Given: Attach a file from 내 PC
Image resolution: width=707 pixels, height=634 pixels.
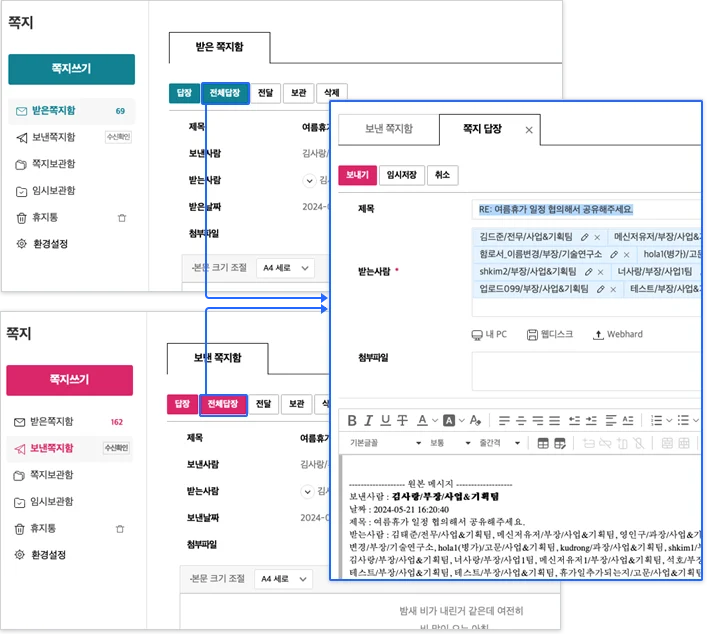Looking at the screenshot, I should tap(489, 334).
